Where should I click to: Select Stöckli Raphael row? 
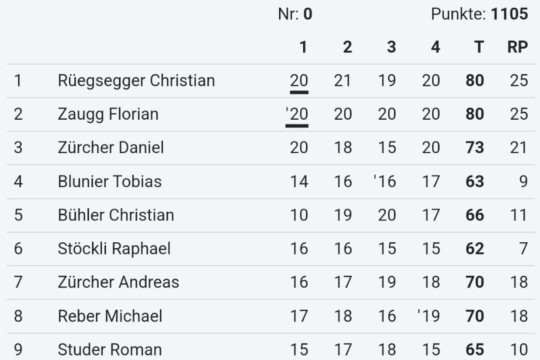click(271, 249)
